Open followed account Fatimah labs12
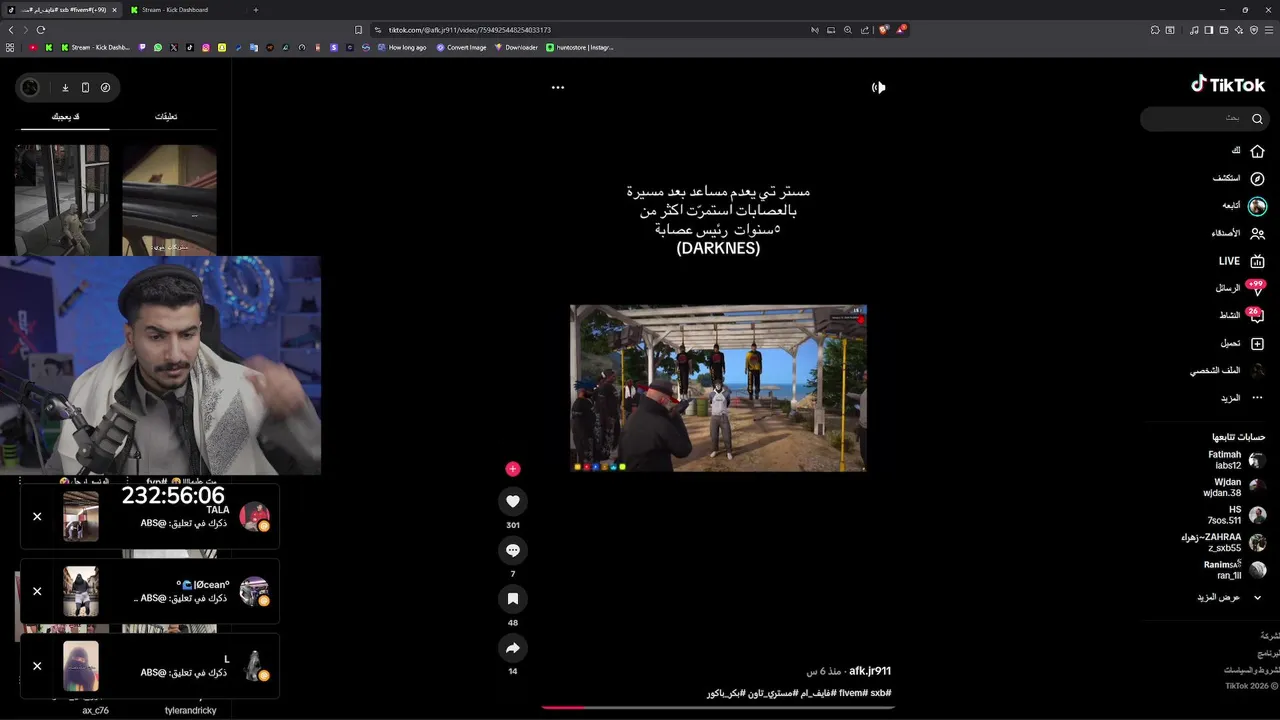Image resolution: width=1280 pixels, height=720 pixels. (x=1237, y=460)
